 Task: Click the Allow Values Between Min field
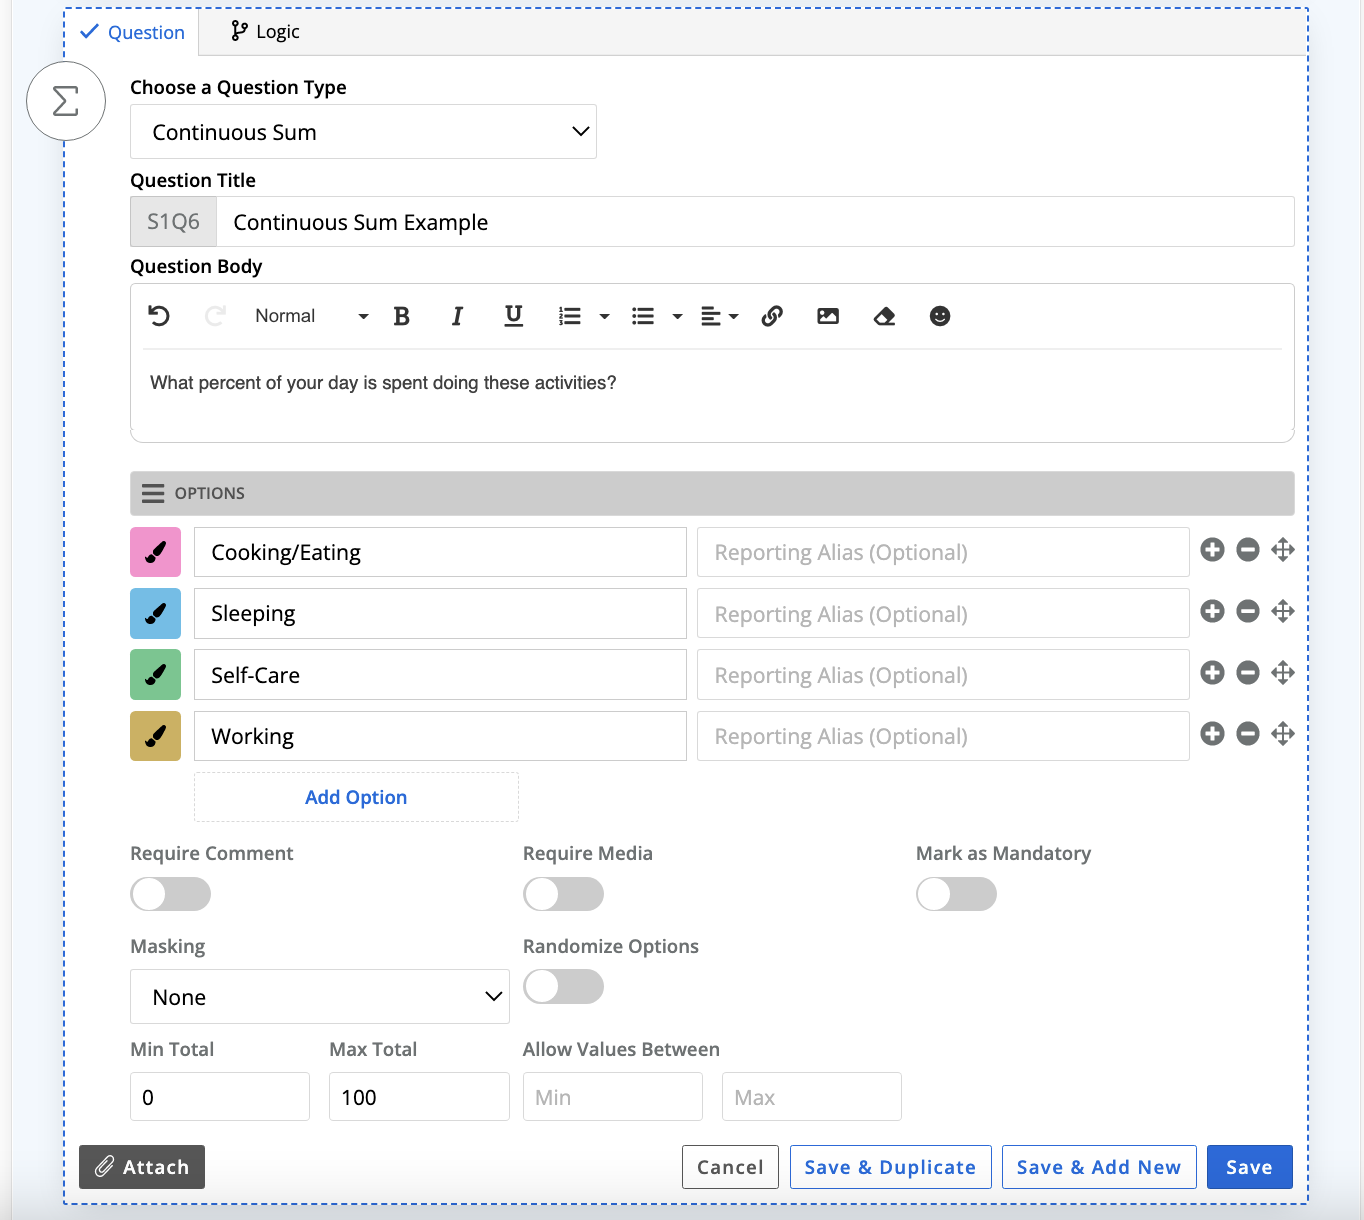(x=613, y=1097)
